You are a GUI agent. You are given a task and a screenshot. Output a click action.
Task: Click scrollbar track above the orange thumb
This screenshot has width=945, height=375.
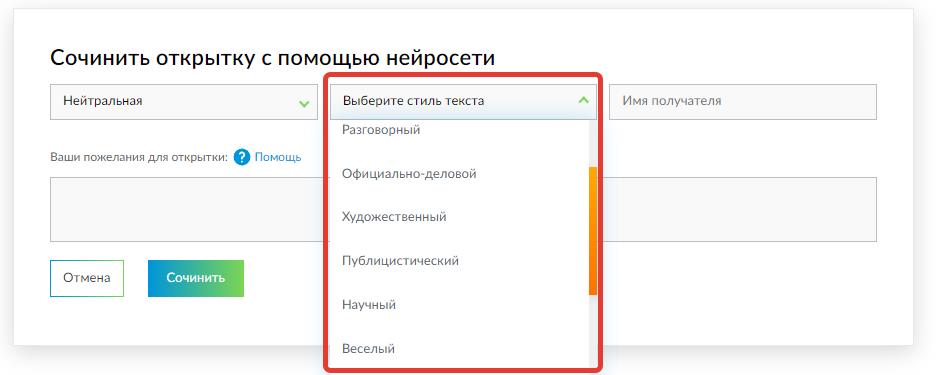(592, 143)
